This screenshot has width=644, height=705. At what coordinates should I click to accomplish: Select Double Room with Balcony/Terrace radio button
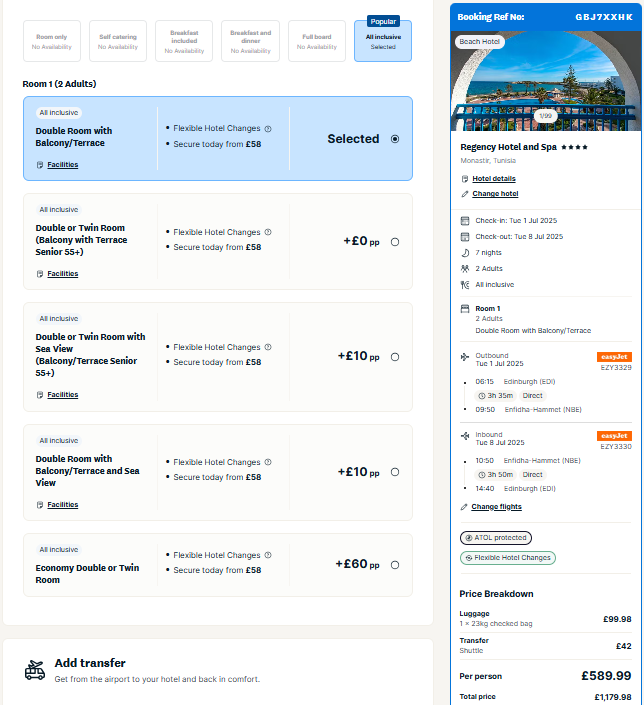395,139
